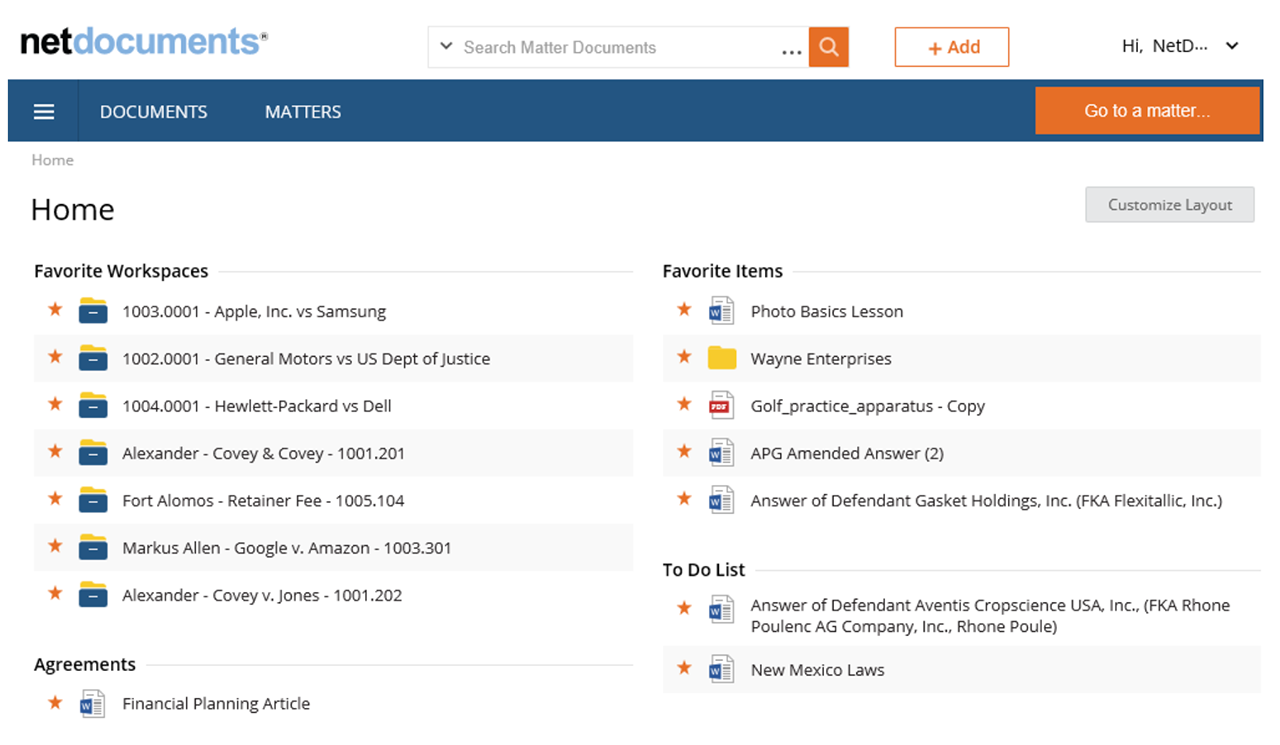
Task: Click the Go to a matter button
Action: (1147, 111)
